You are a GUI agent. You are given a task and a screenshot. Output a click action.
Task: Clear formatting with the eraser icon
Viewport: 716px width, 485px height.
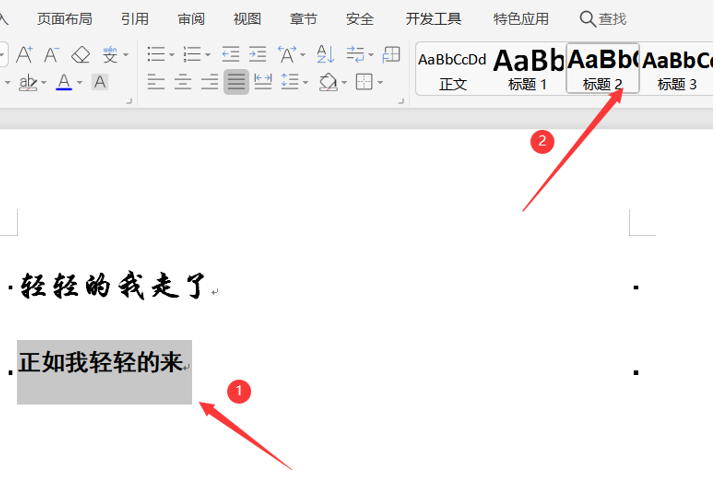[x=81, y=55]
